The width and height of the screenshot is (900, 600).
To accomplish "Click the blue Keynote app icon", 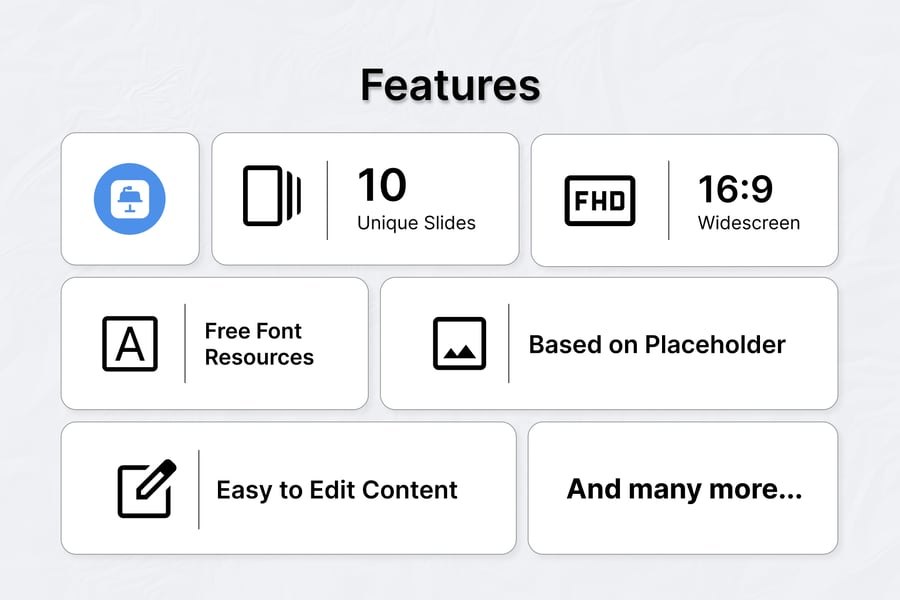I will click(x=130, y=199).
